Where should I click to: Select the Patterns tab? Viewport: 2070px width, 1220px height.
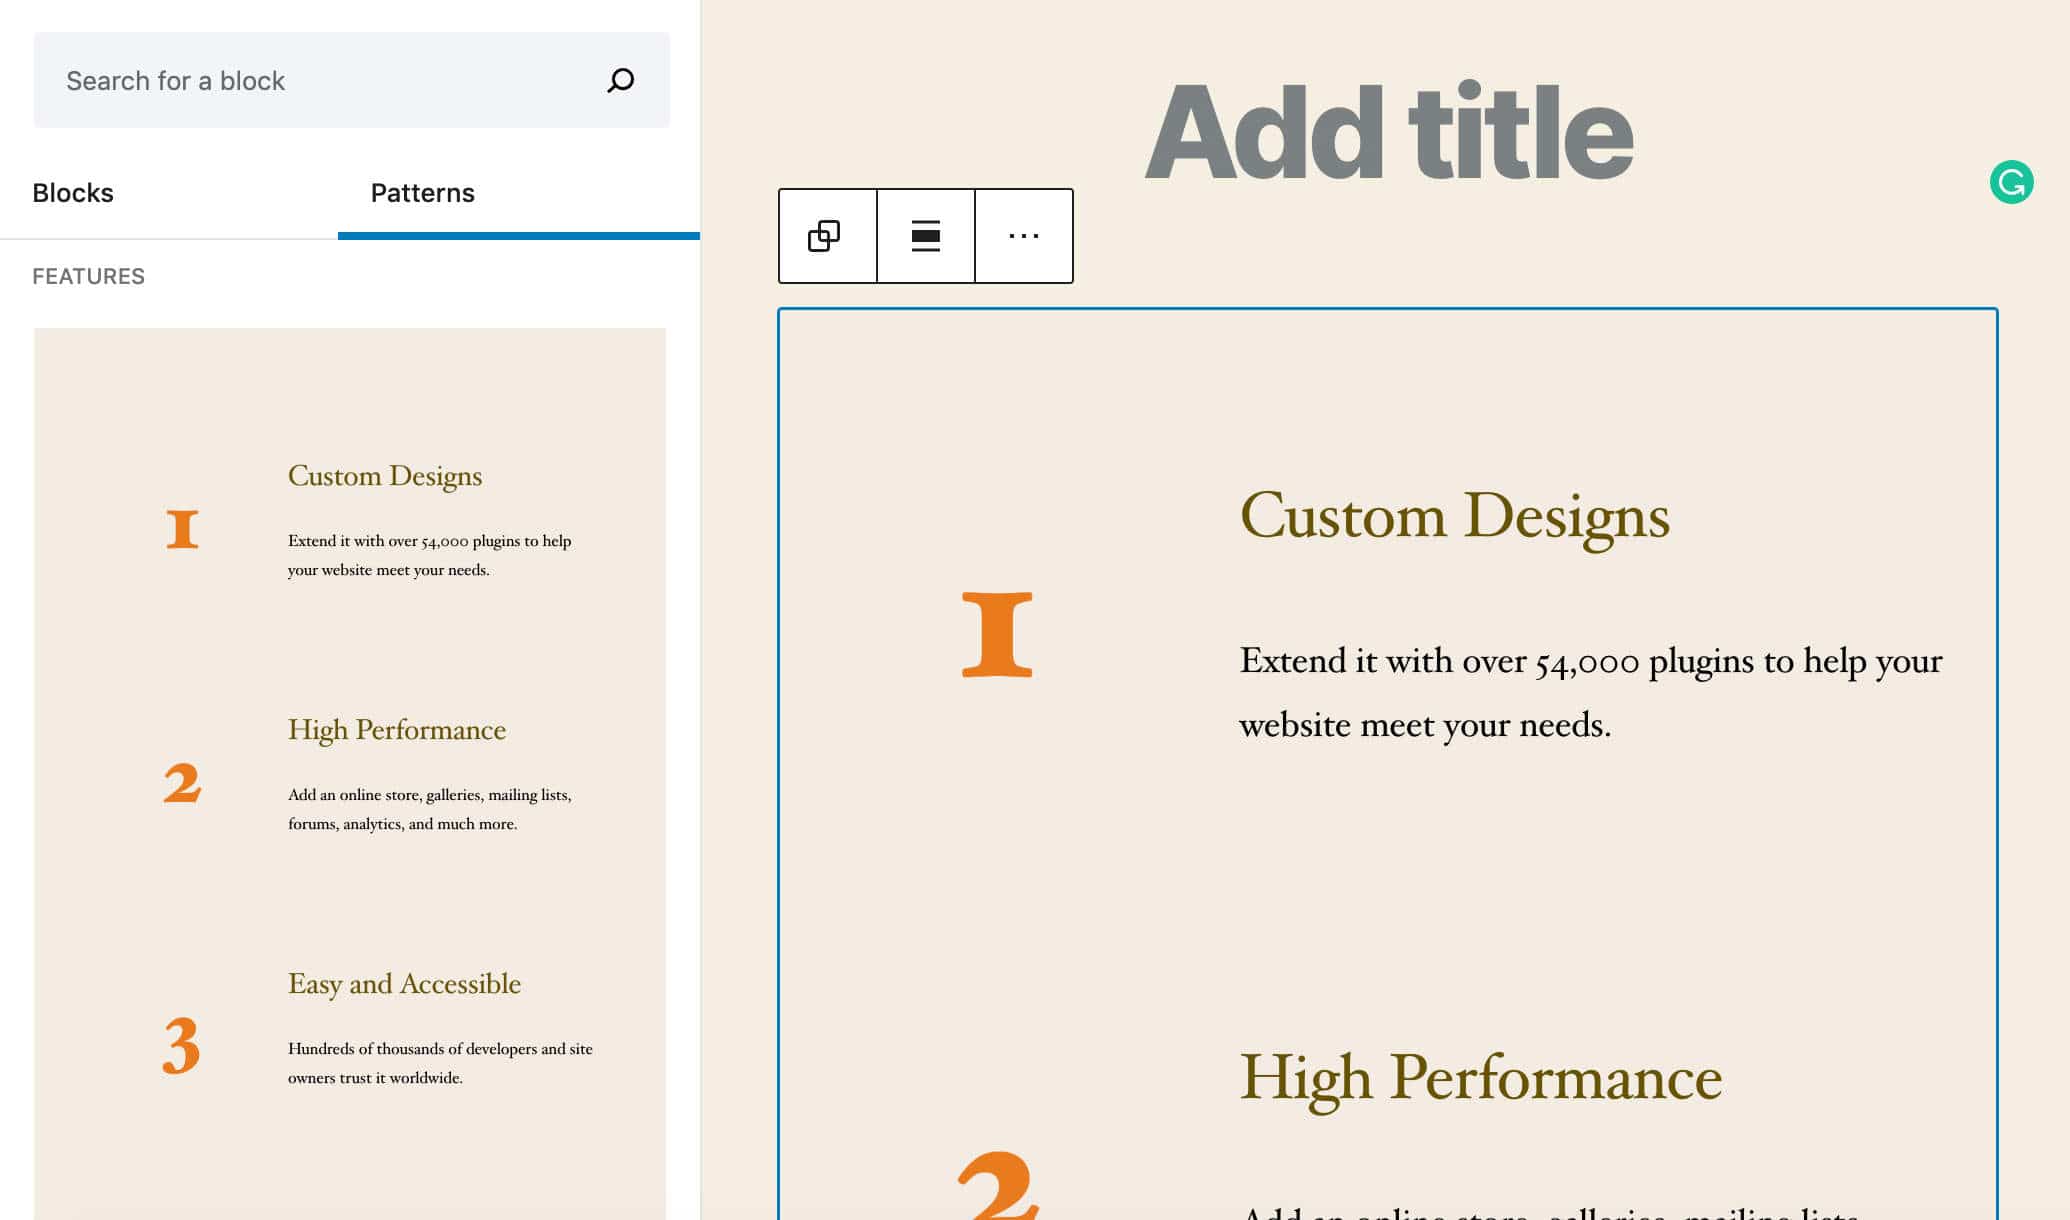422,192
